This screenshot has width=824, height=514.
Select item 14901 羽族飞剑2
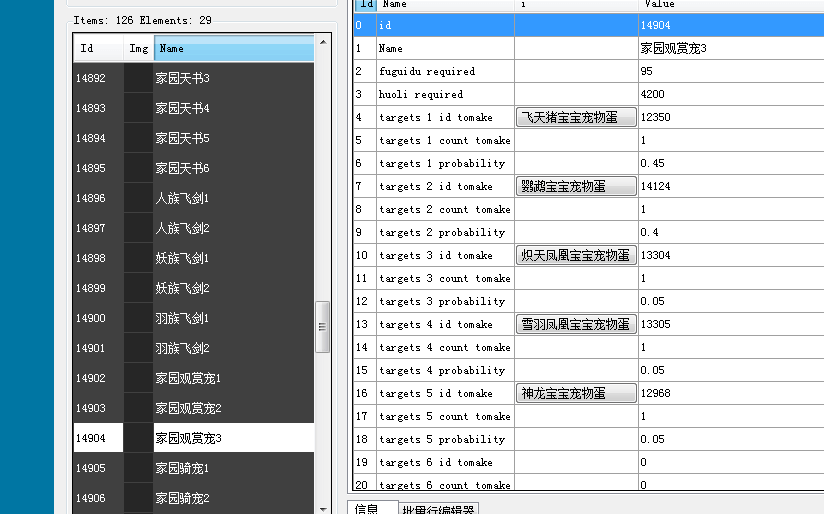coord(194,348)
